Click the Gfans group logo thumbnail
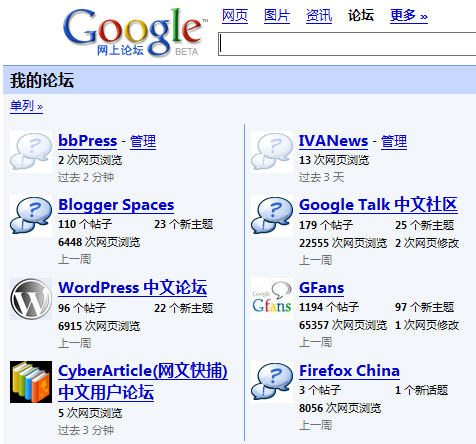Screen dimensions: 476x444 [x=272, y=299]
